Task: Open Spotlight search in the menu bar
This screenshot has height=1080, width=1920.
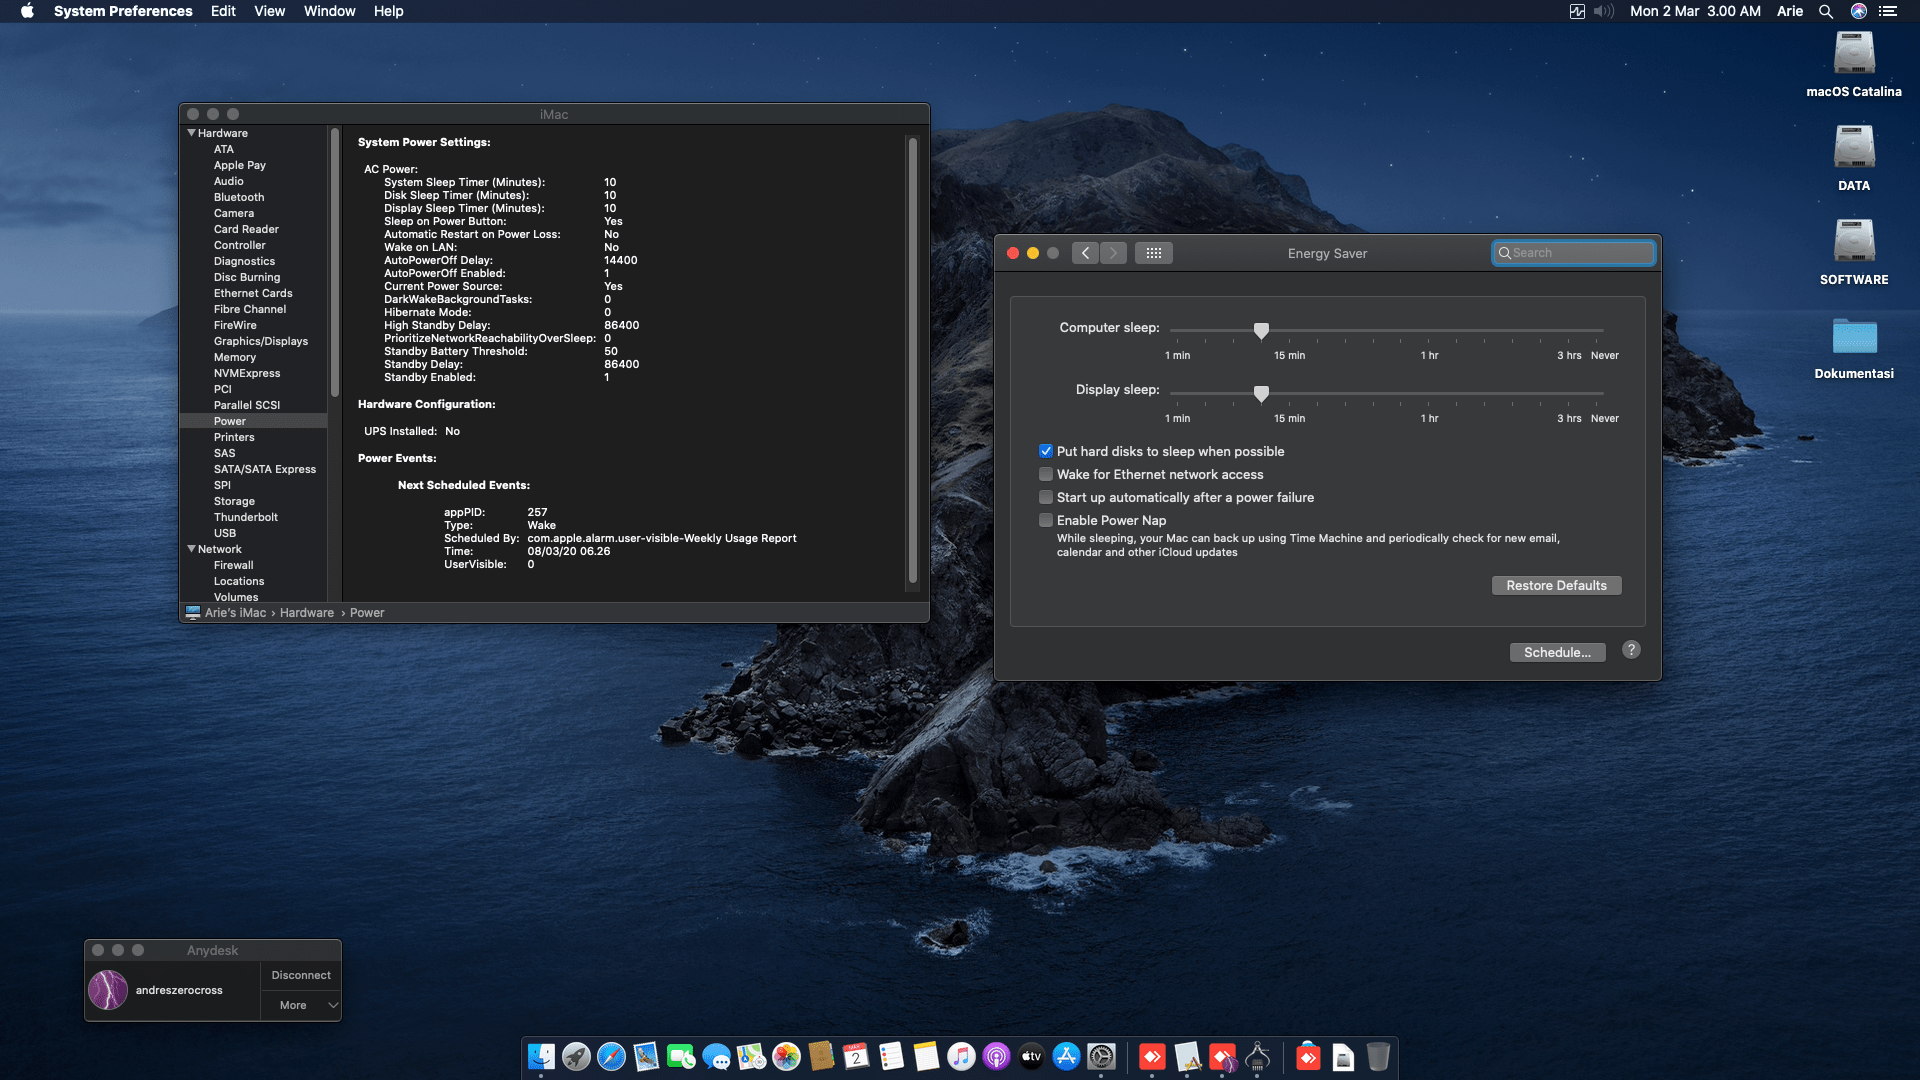Action: (1826, 11)
